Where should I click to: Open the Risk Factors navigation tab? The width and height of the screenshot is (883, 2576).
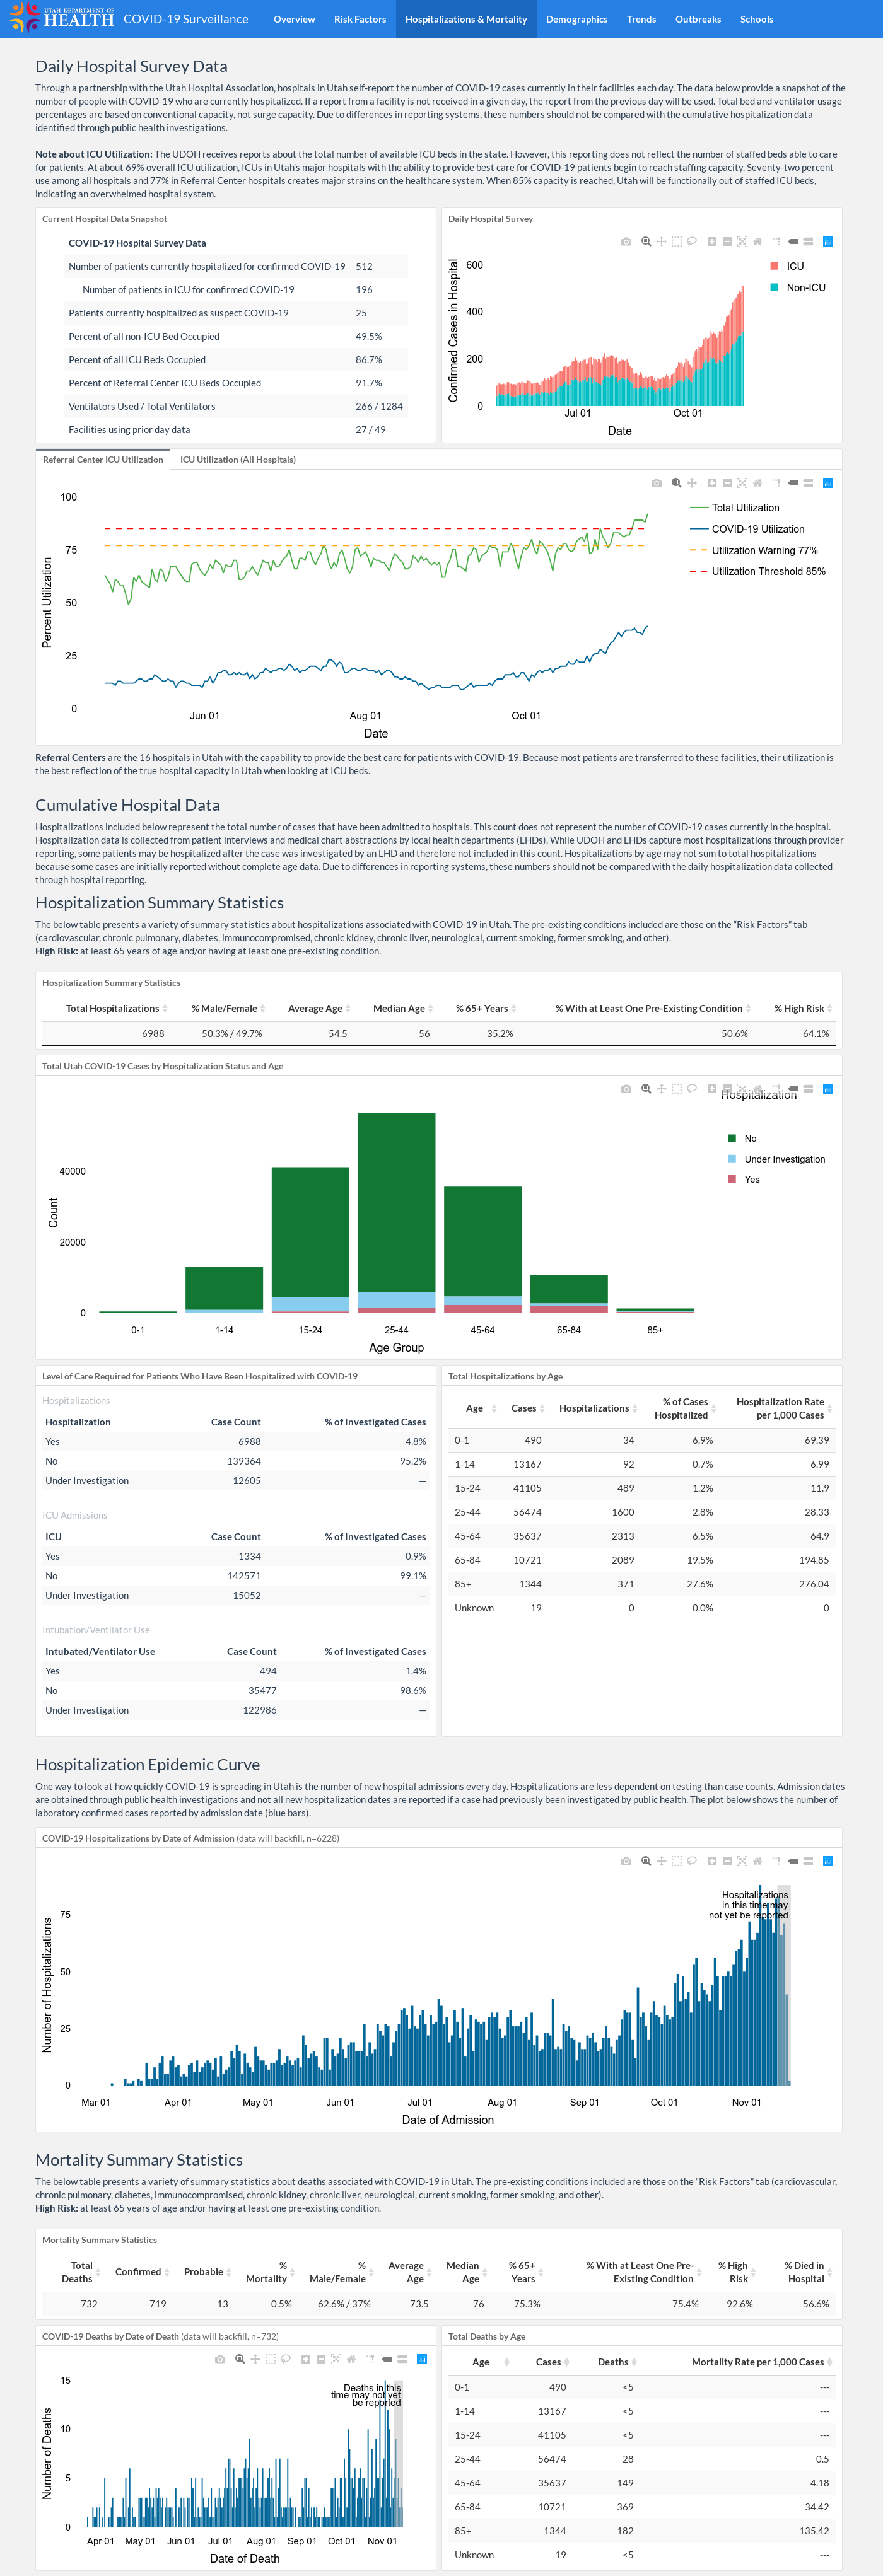click(x=360, y=19)
